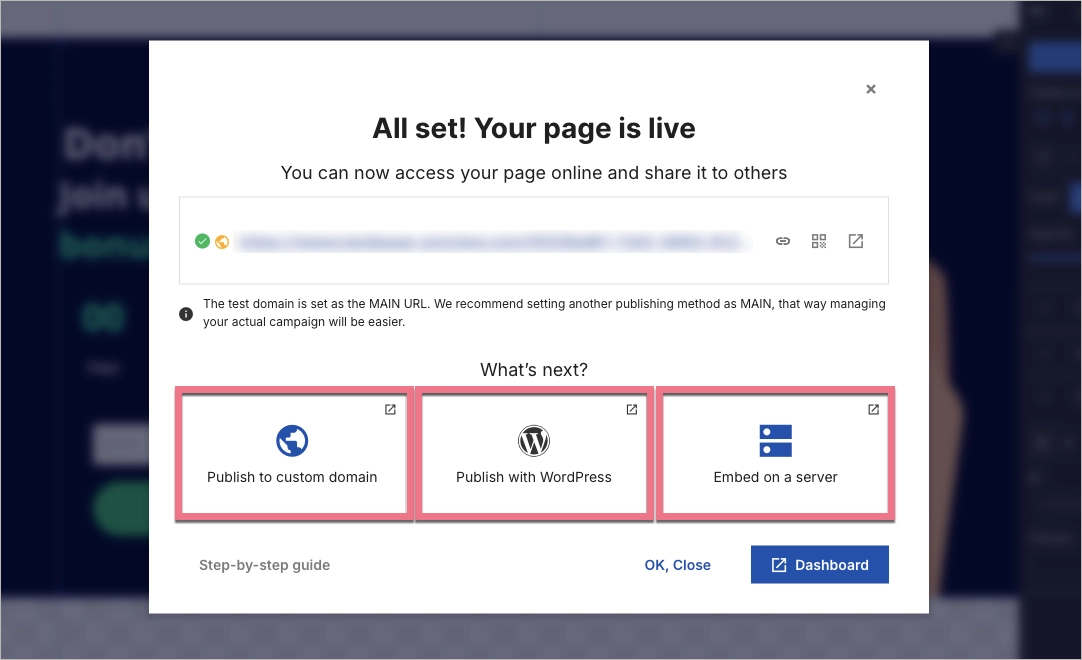This screenshot has width=1082, height=660.
Task: Open the external link arrow on the WordPress card
Action: pos(631,409)
